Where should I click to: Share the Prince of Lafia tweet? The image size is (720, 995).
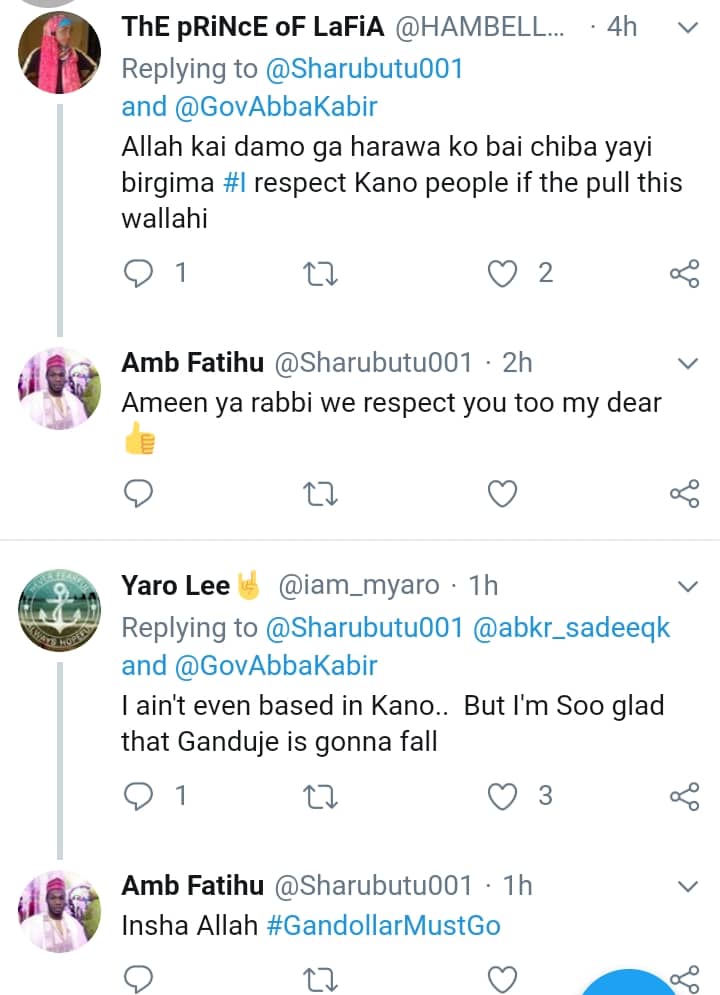[684, 273]
